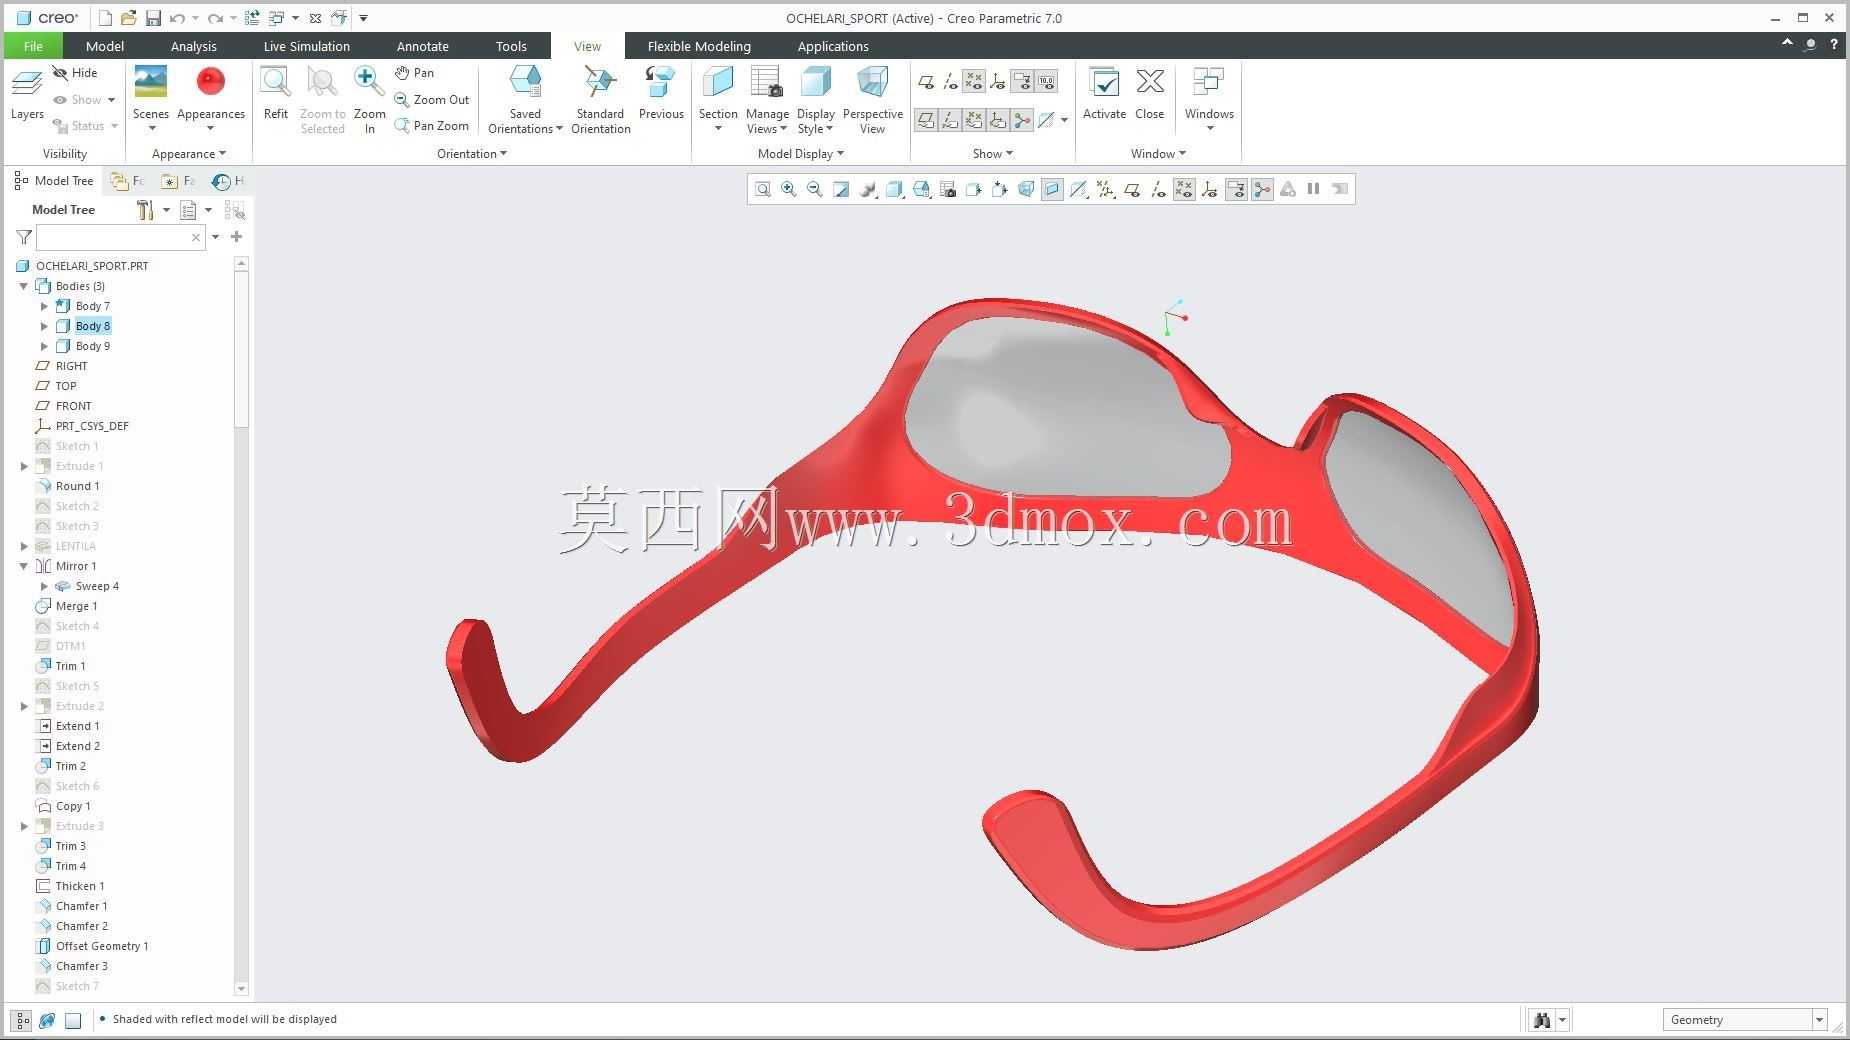Open the Flexible Modeling tab
1850x1040 pixels.
[699, 46]
